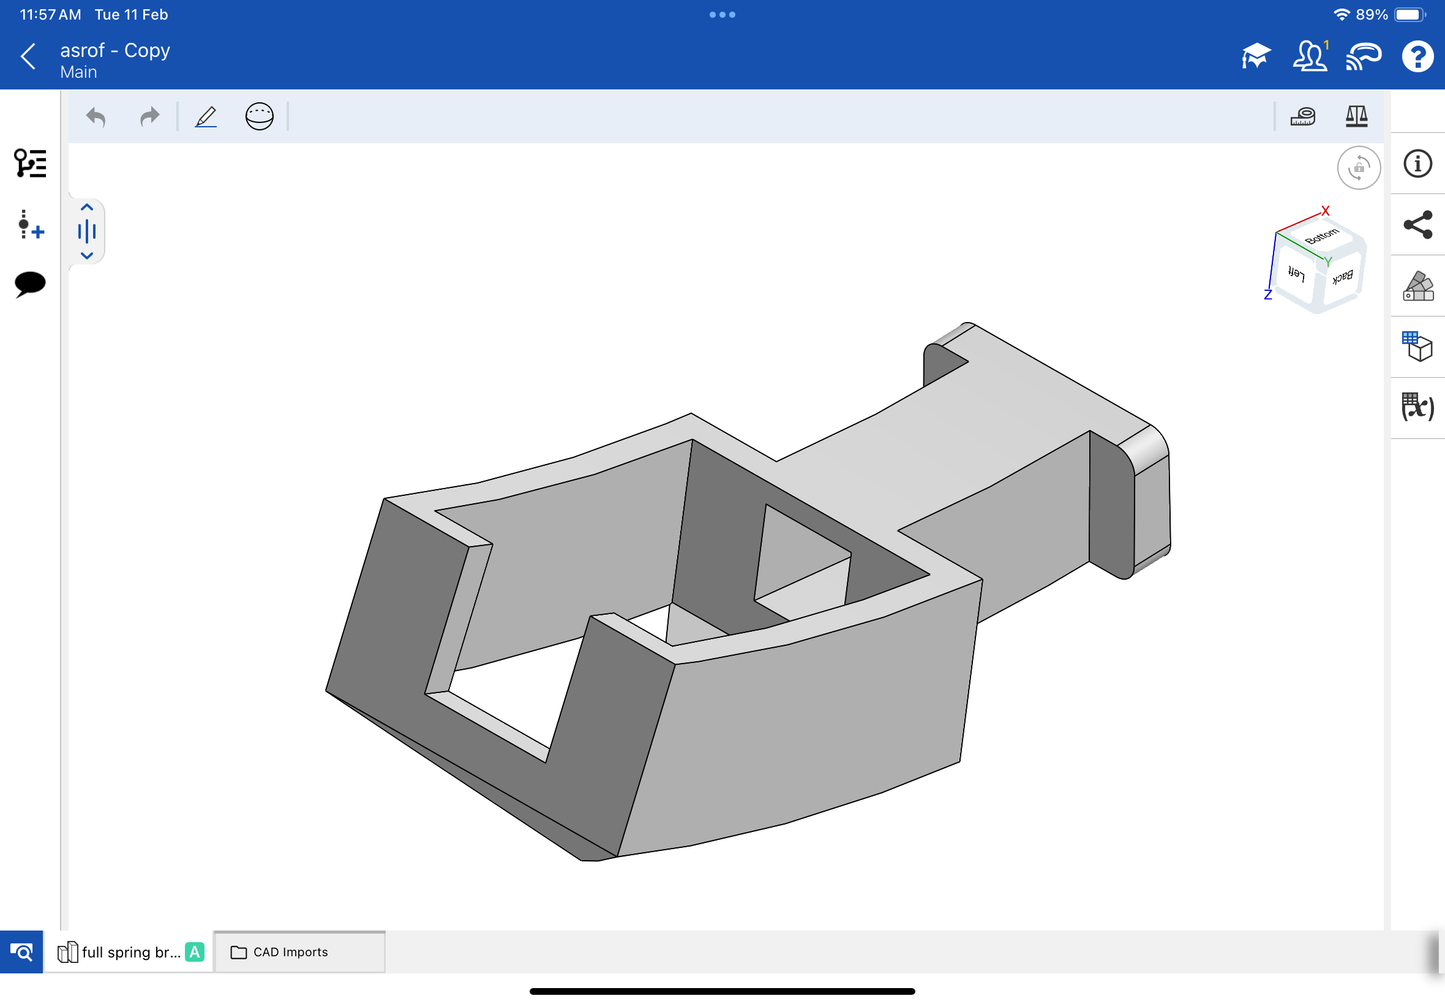Open the Help question mark

[1417, 57]
